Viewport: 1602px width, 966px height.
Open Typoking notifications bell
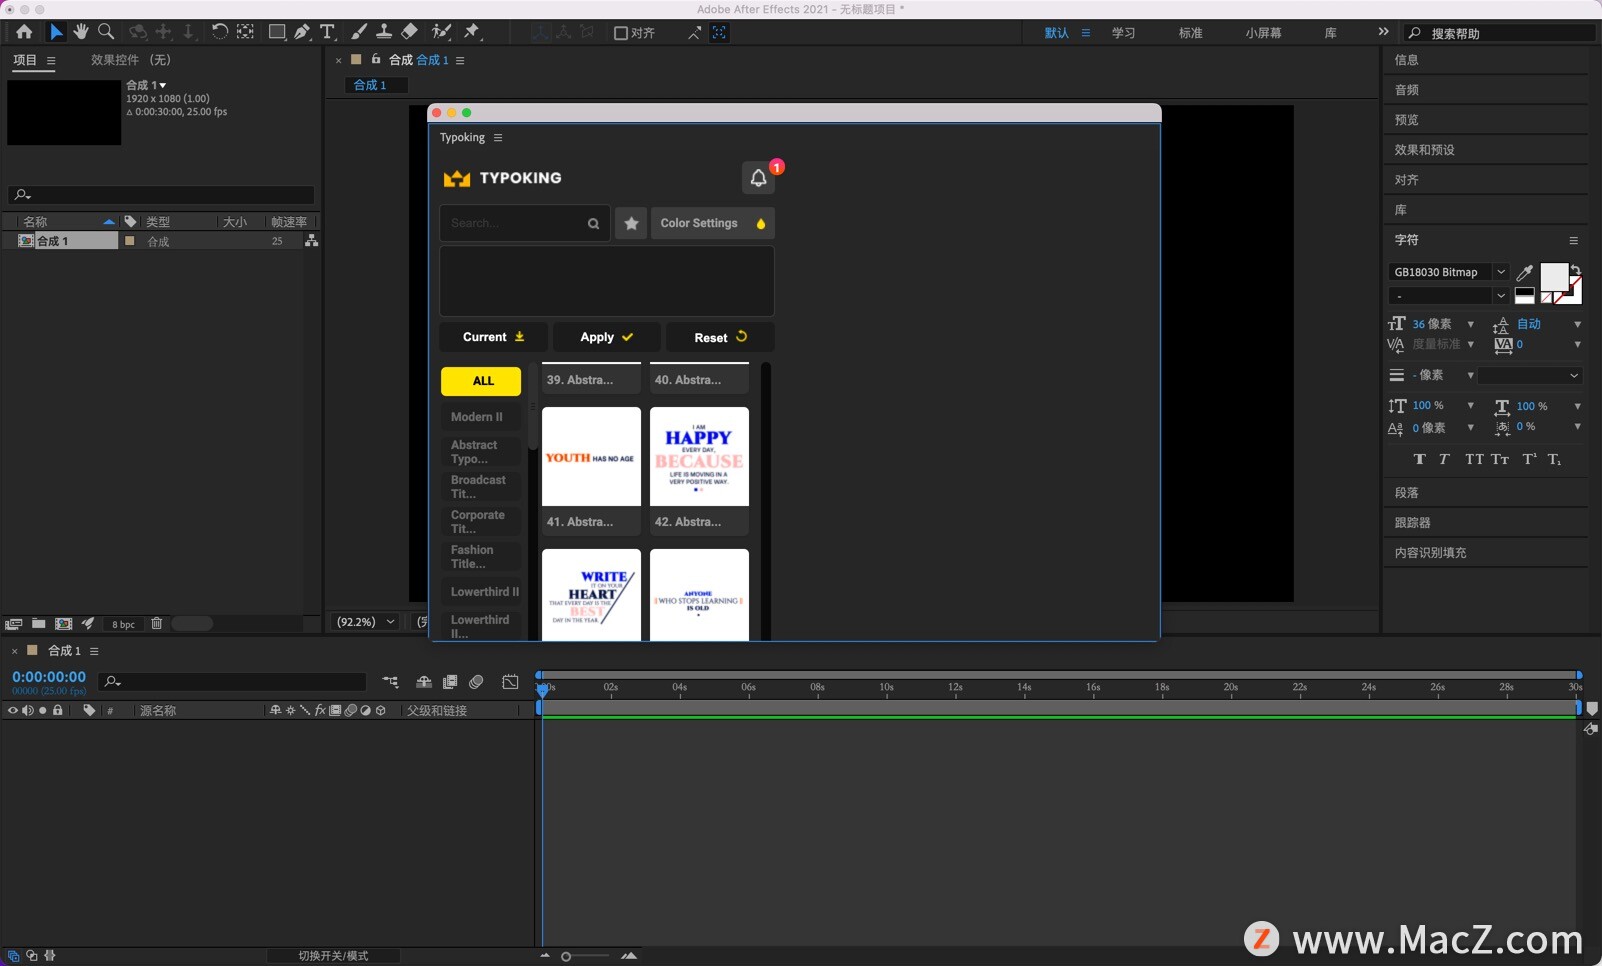[x=758, y=178]
